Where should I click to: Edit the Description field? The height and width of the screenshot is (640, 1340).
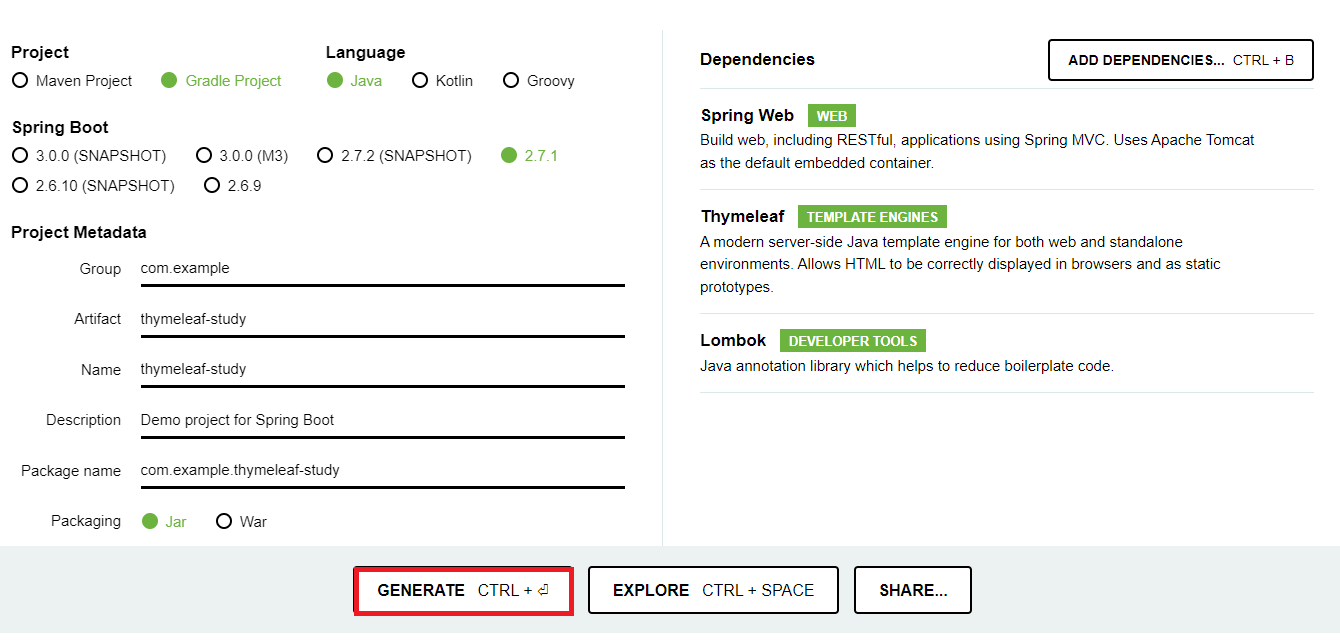pos(382,420)
